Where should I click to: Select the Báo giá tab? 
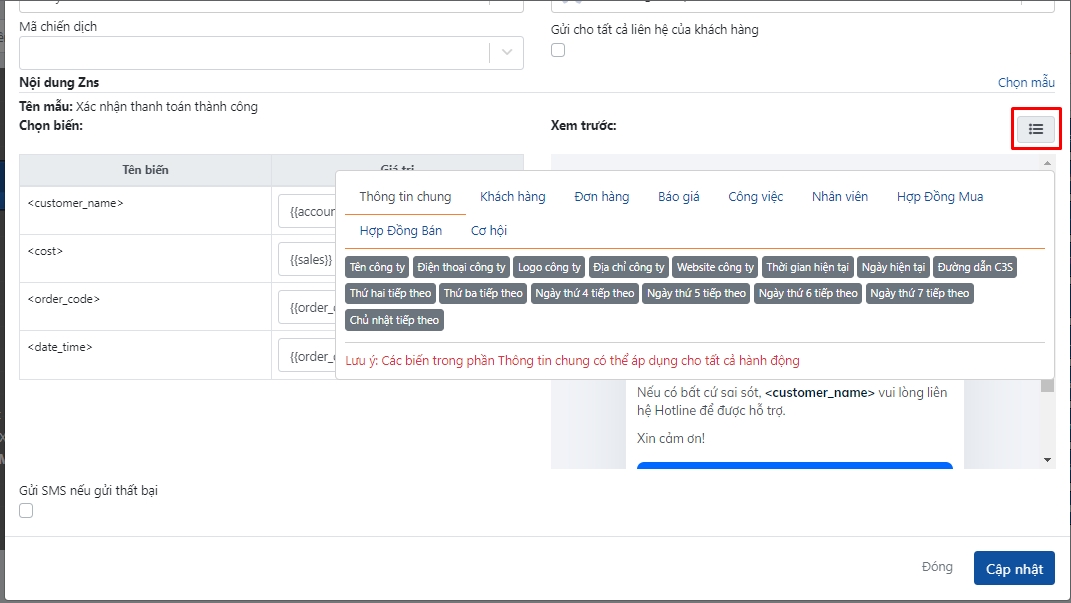[x=678, y=197]
